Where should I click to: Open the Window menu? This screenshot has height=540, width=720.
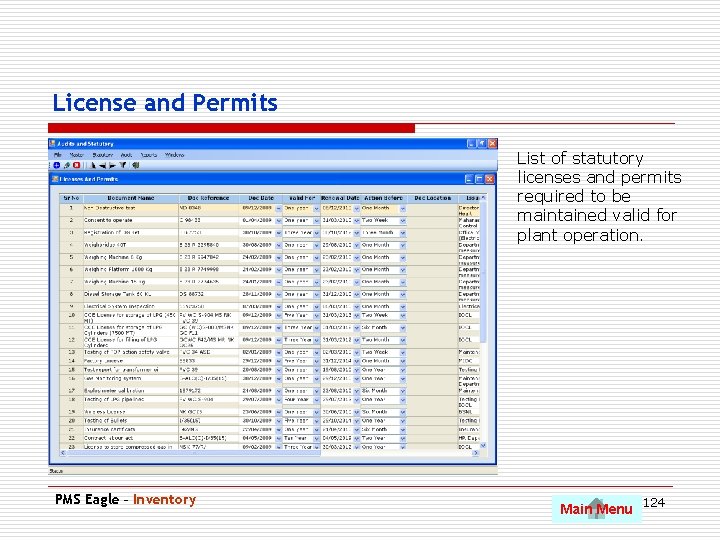click(x=174, y=155)
